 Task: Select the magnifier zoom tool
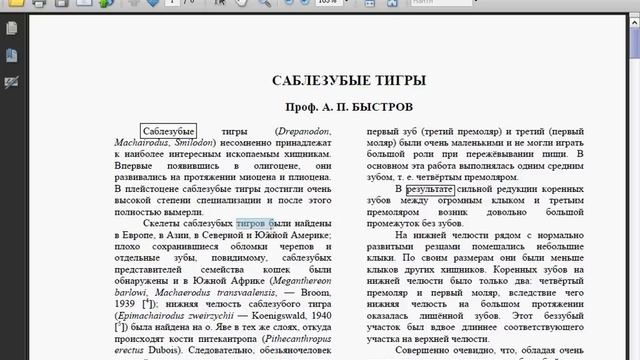click(264, 3)
